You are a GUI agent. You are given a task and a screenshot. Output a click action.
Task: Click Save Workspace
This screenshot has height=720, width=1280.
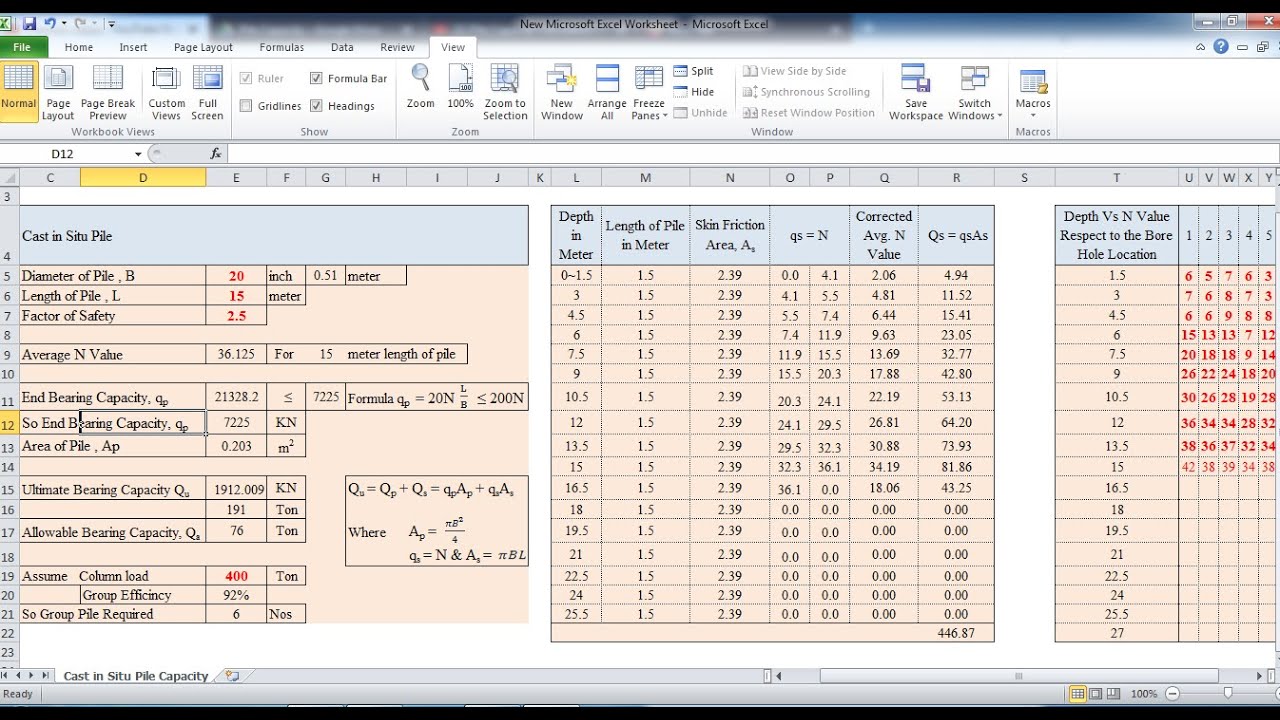(916, 92)
